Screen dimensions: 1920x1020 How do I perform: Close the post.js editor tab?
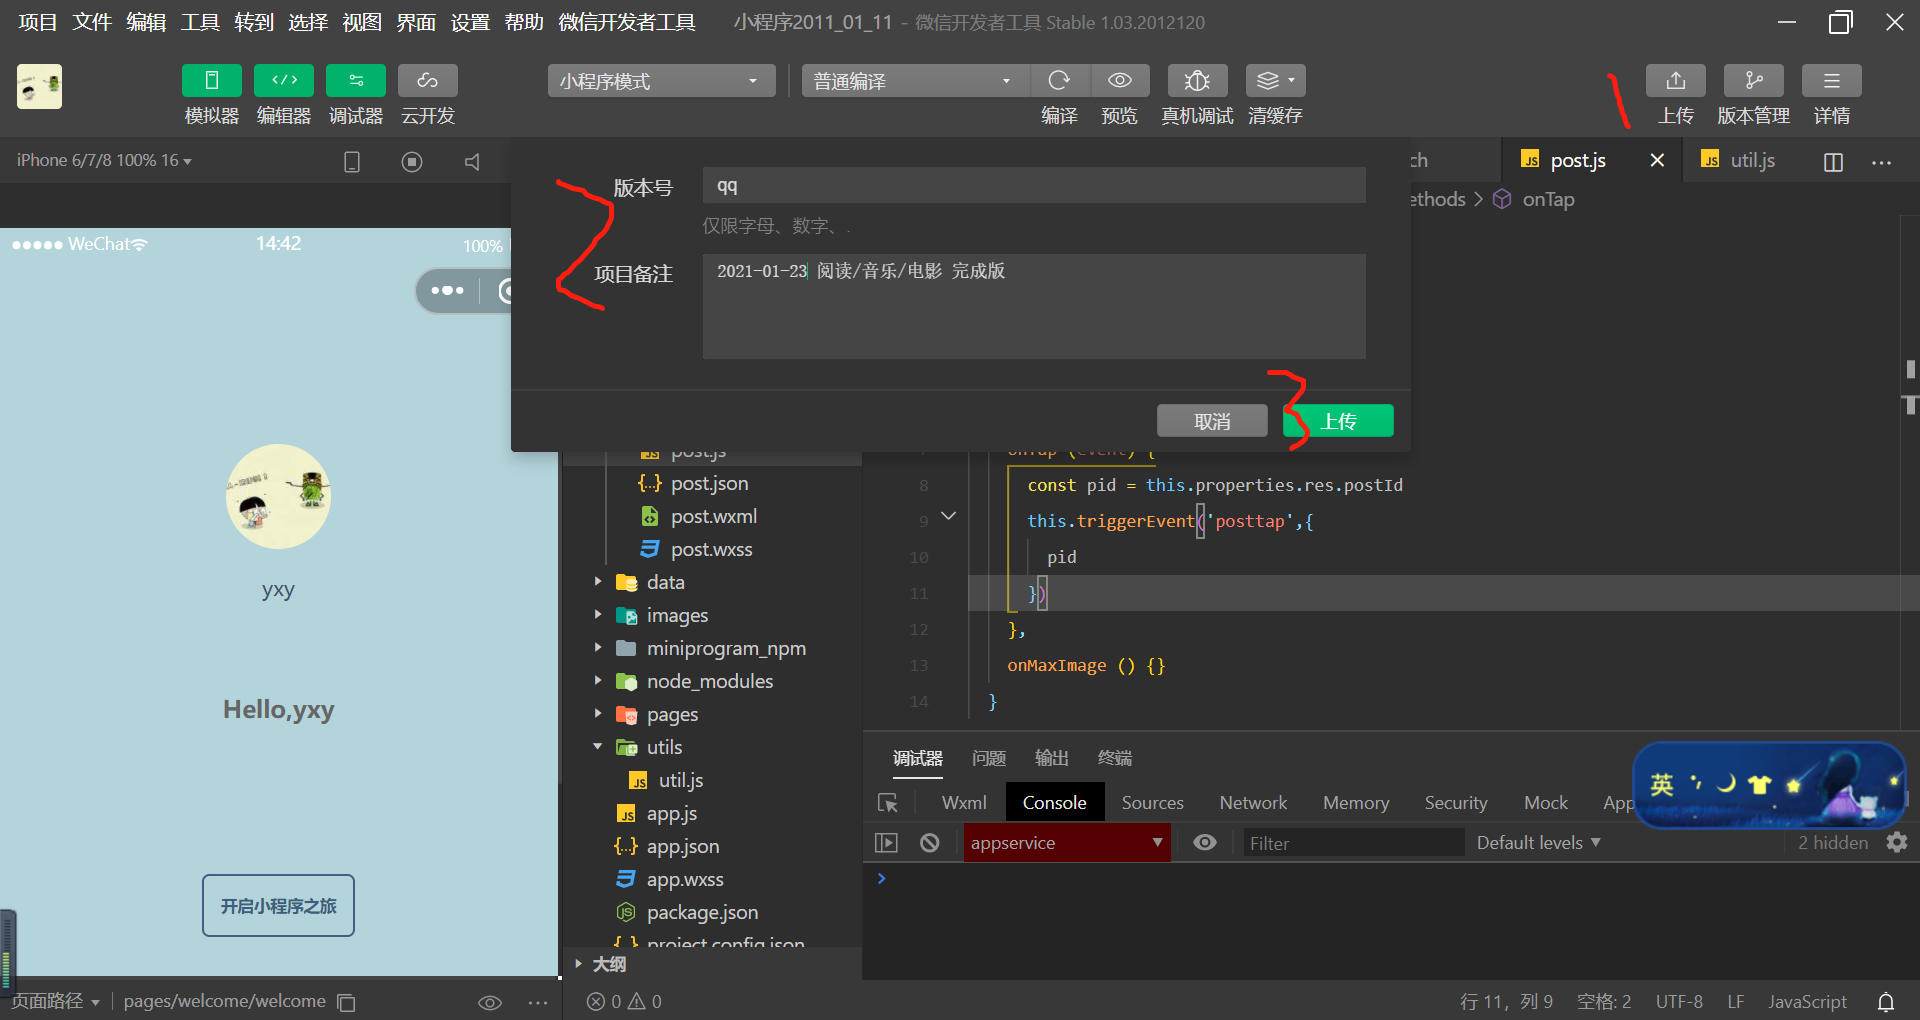(1657, 160)
